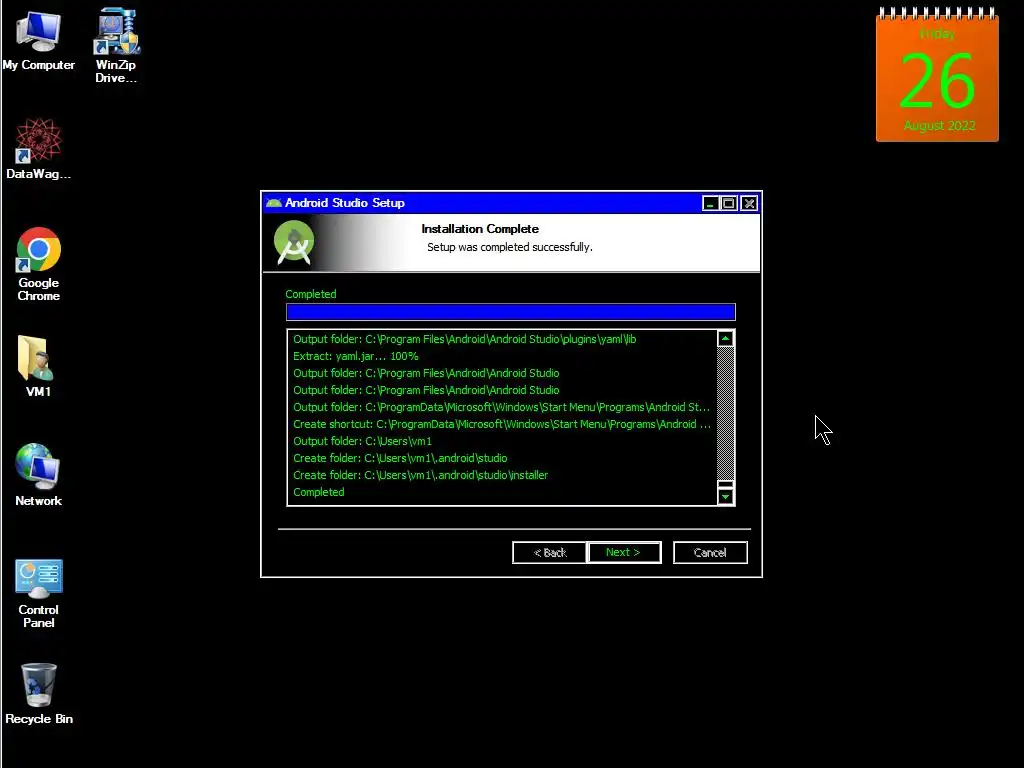Click the Android Studio Setup title bar text
1024x768 pixels.
345,202
